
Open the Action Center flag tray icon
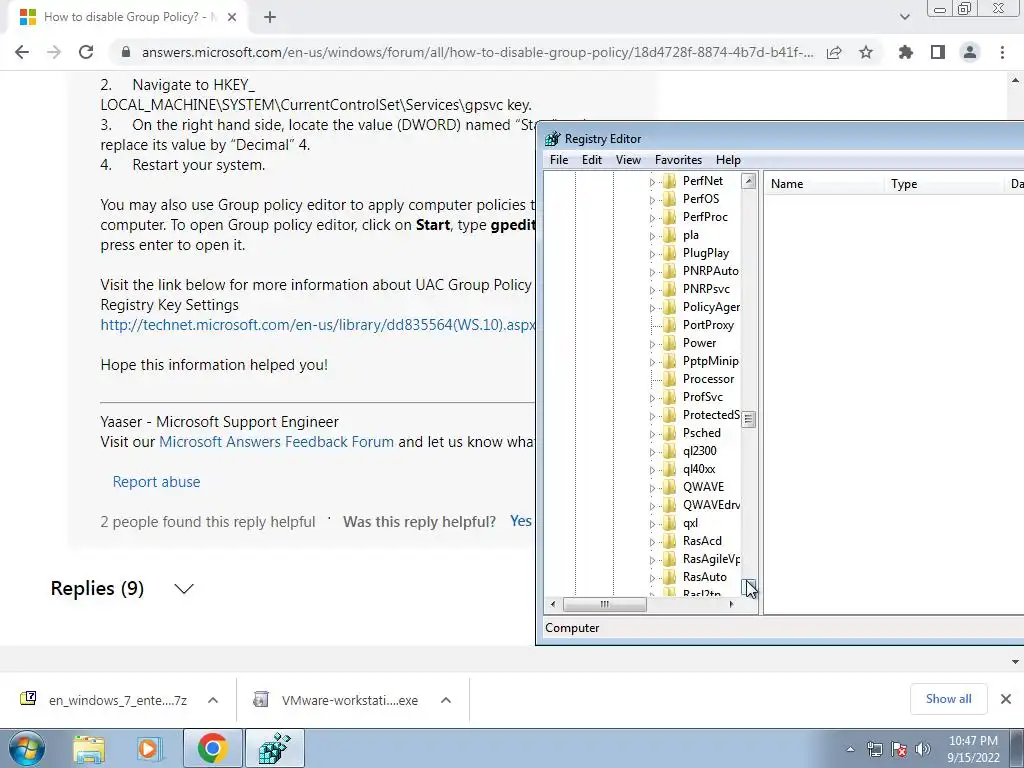pyautogui.click(x=899, y=749)
